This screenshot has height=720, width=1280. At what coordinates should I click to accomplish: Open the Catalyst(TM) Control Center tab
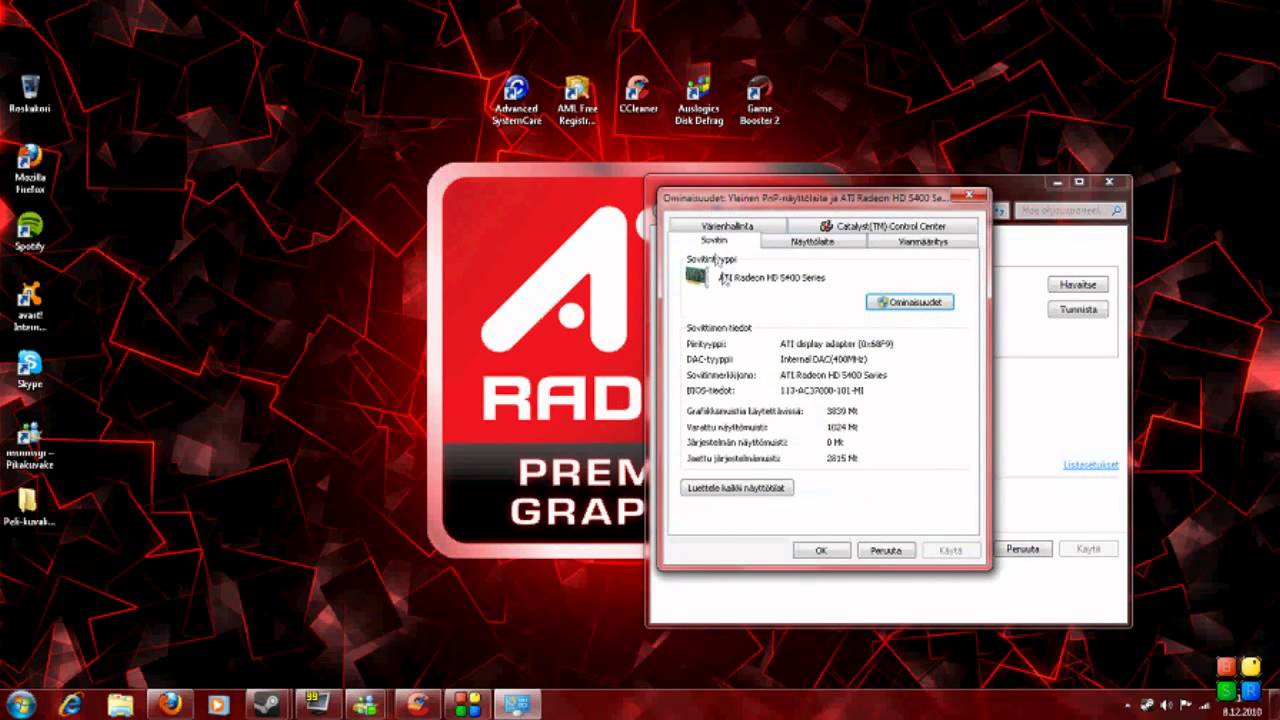click(x=882, y=226)
